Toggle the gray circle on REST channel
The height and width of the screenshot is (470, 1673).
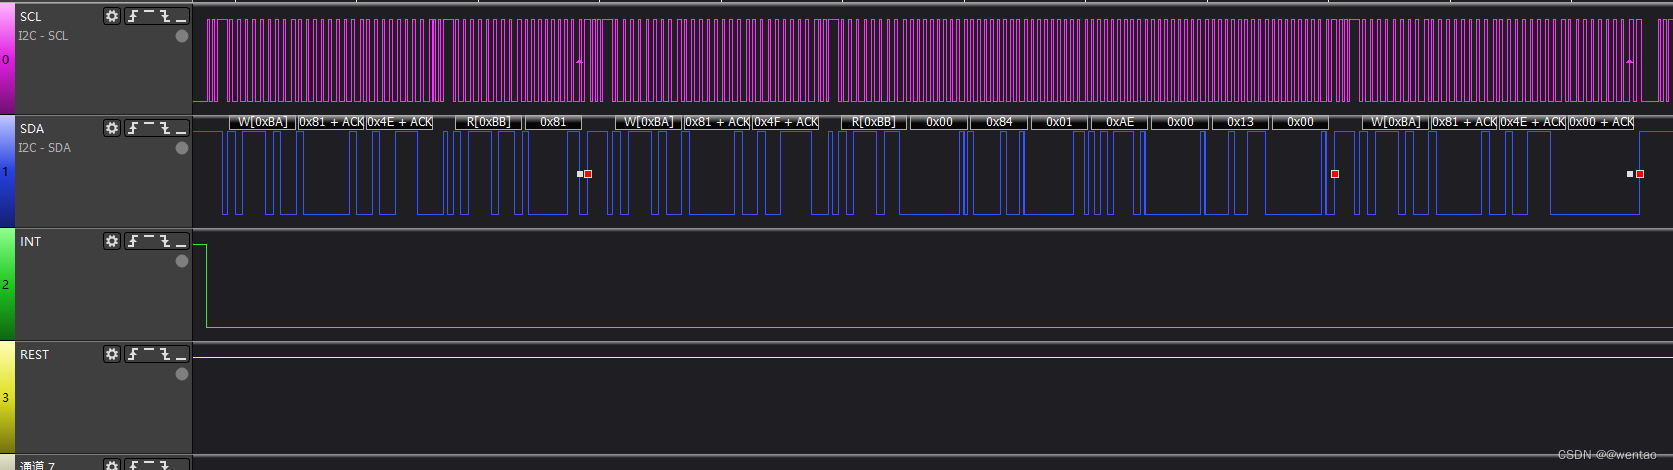point(182,374)
